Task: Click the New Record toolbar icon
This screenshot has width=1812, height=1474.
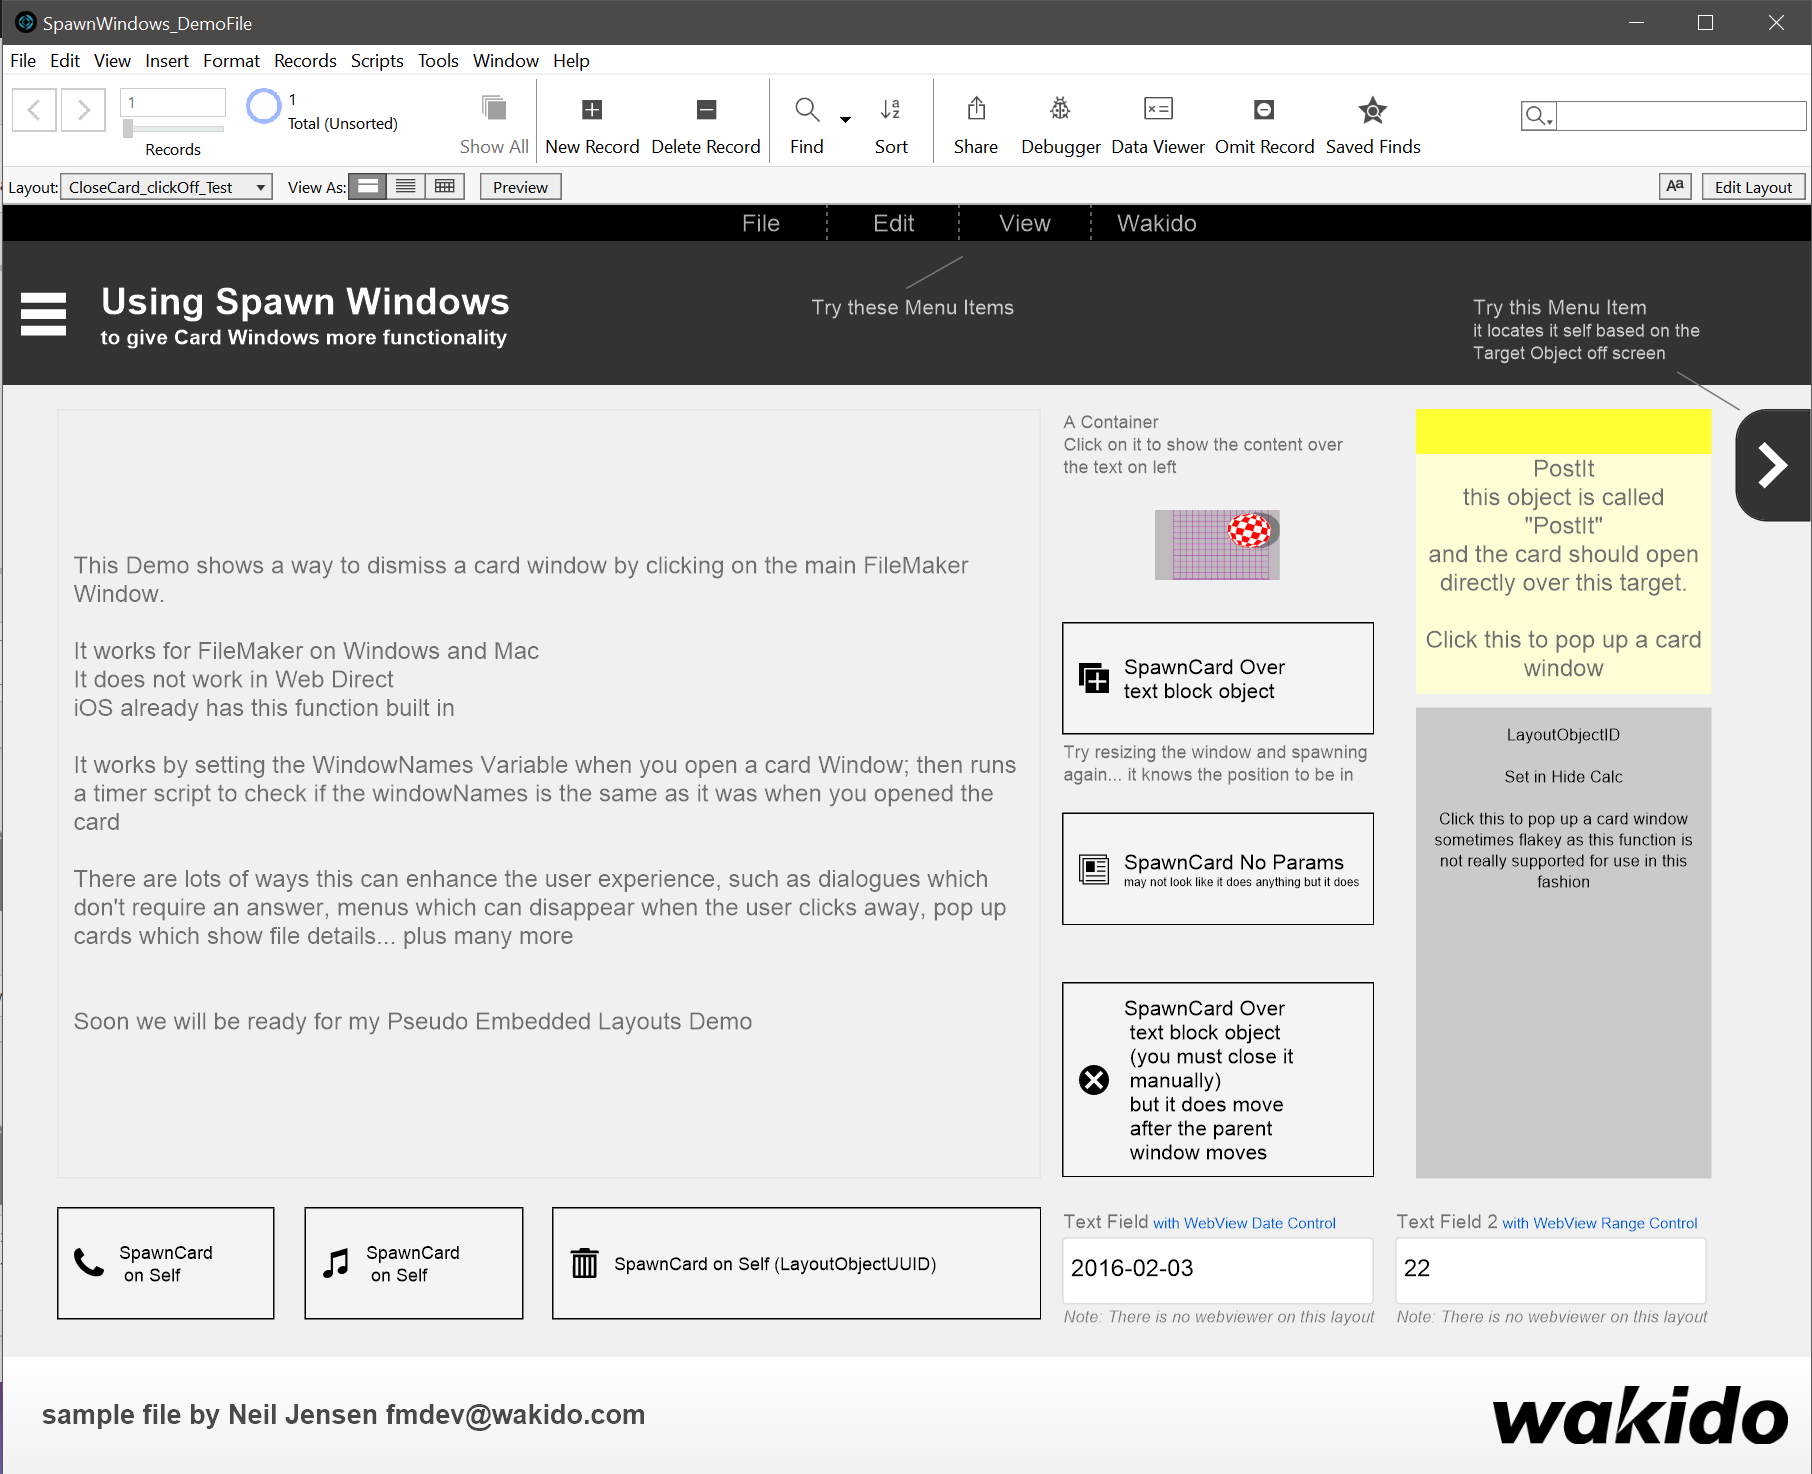Action: 591,110
